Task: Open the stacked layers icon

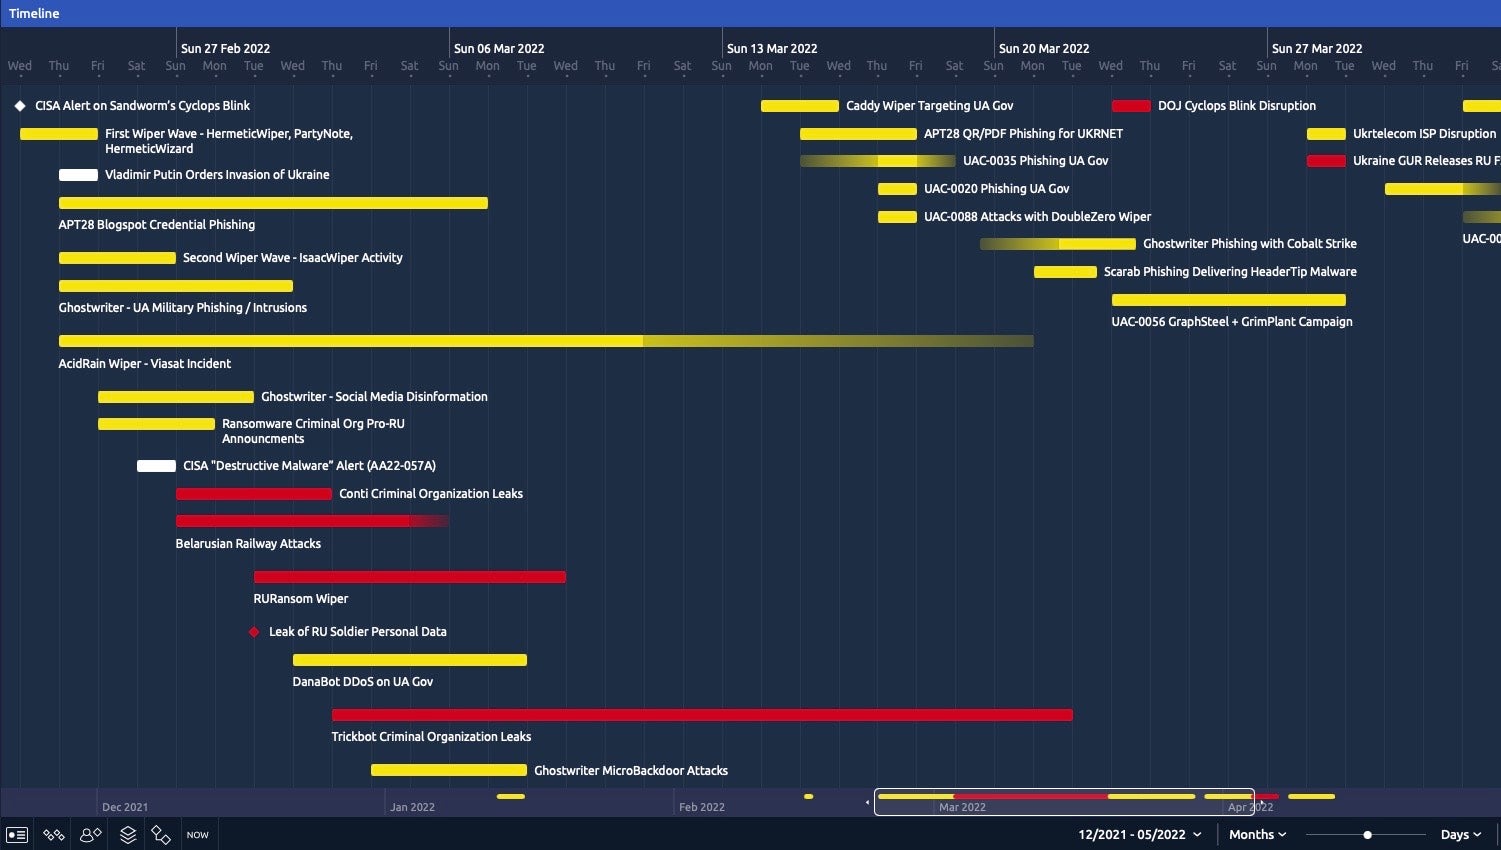Action: point(128,834)
